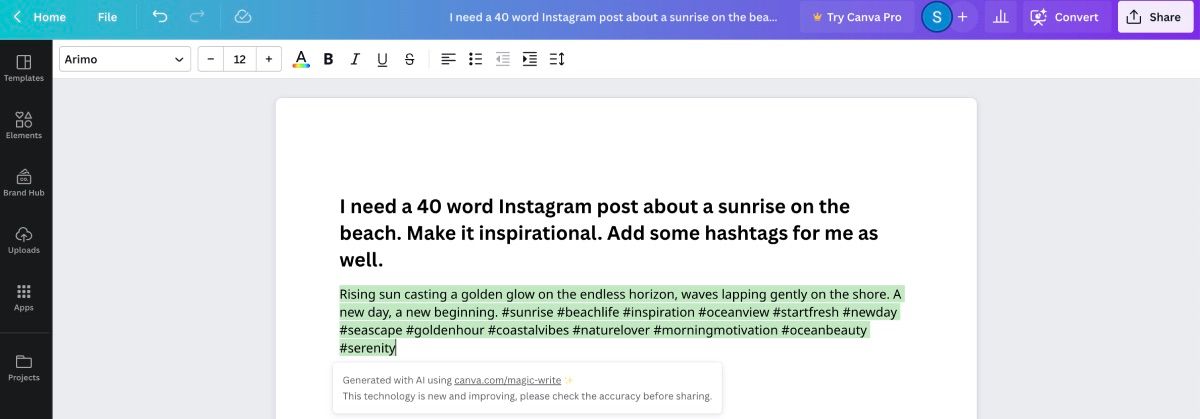Follow the canva.com/magic-write link
This screenshot has width=1200, height=419.
[507, 380]
